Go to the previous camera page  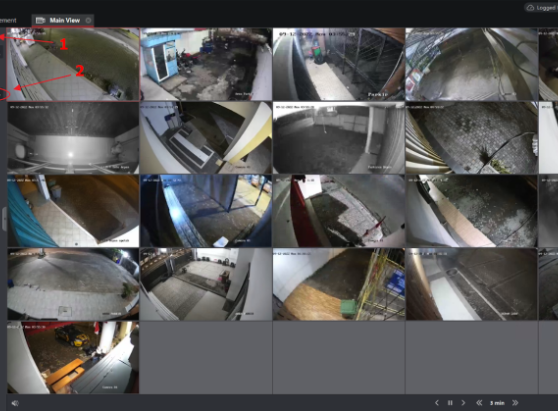coord(437,403)
